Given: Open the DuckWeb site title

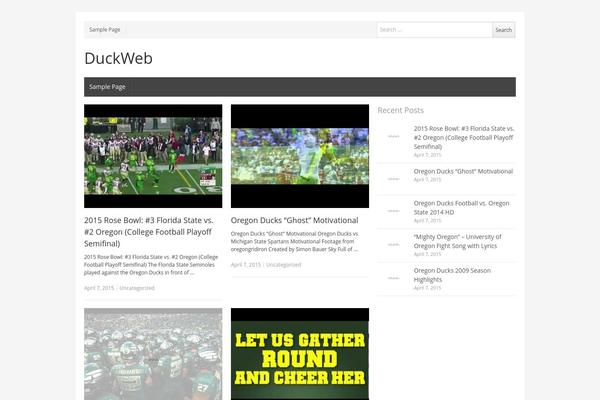Looking at the screenshot, I should [x=118, y=58].
